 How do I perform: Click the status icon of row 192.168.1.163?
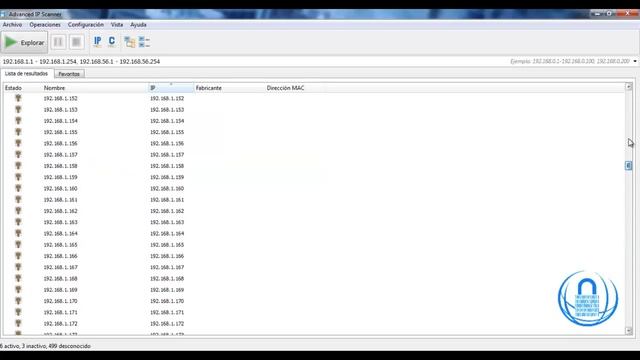click(18, 222)
